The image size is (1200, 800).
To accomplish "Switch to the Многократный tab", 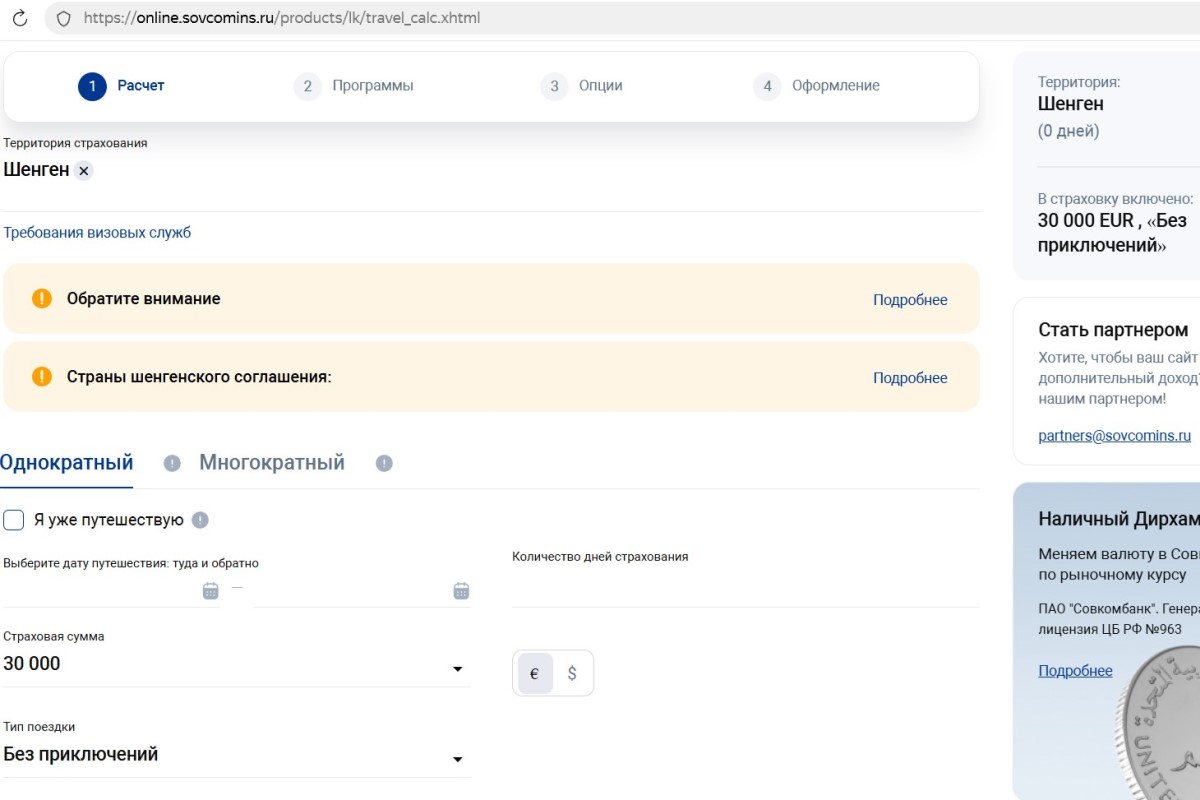I will tap(272, 463).
